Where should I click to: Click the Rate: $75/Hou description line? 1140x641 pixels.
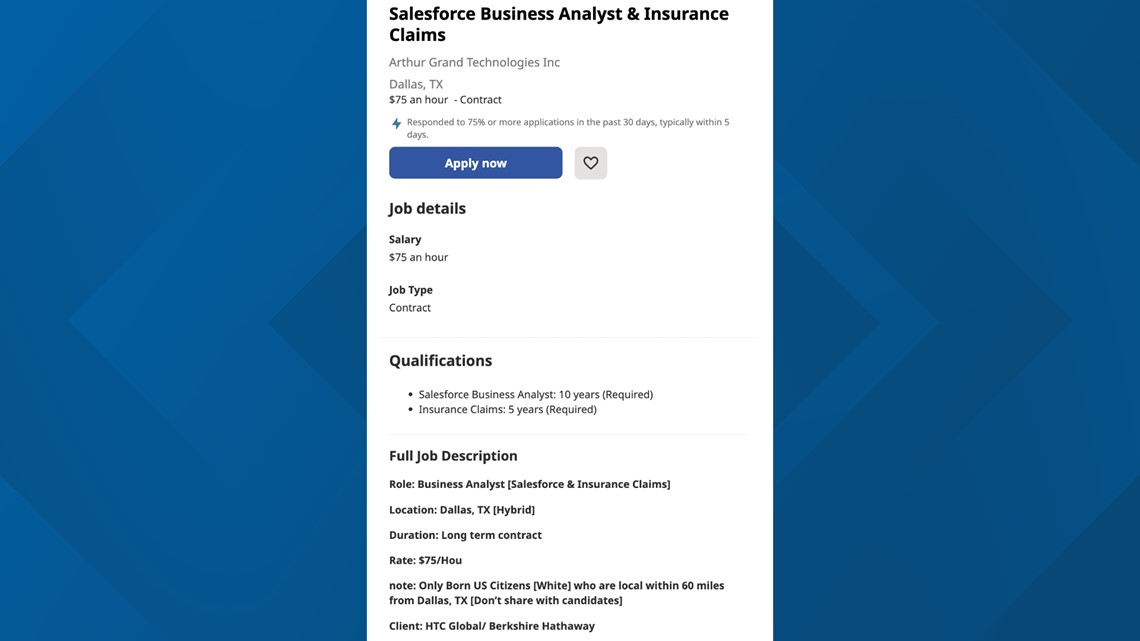click(x=425, y=560)
